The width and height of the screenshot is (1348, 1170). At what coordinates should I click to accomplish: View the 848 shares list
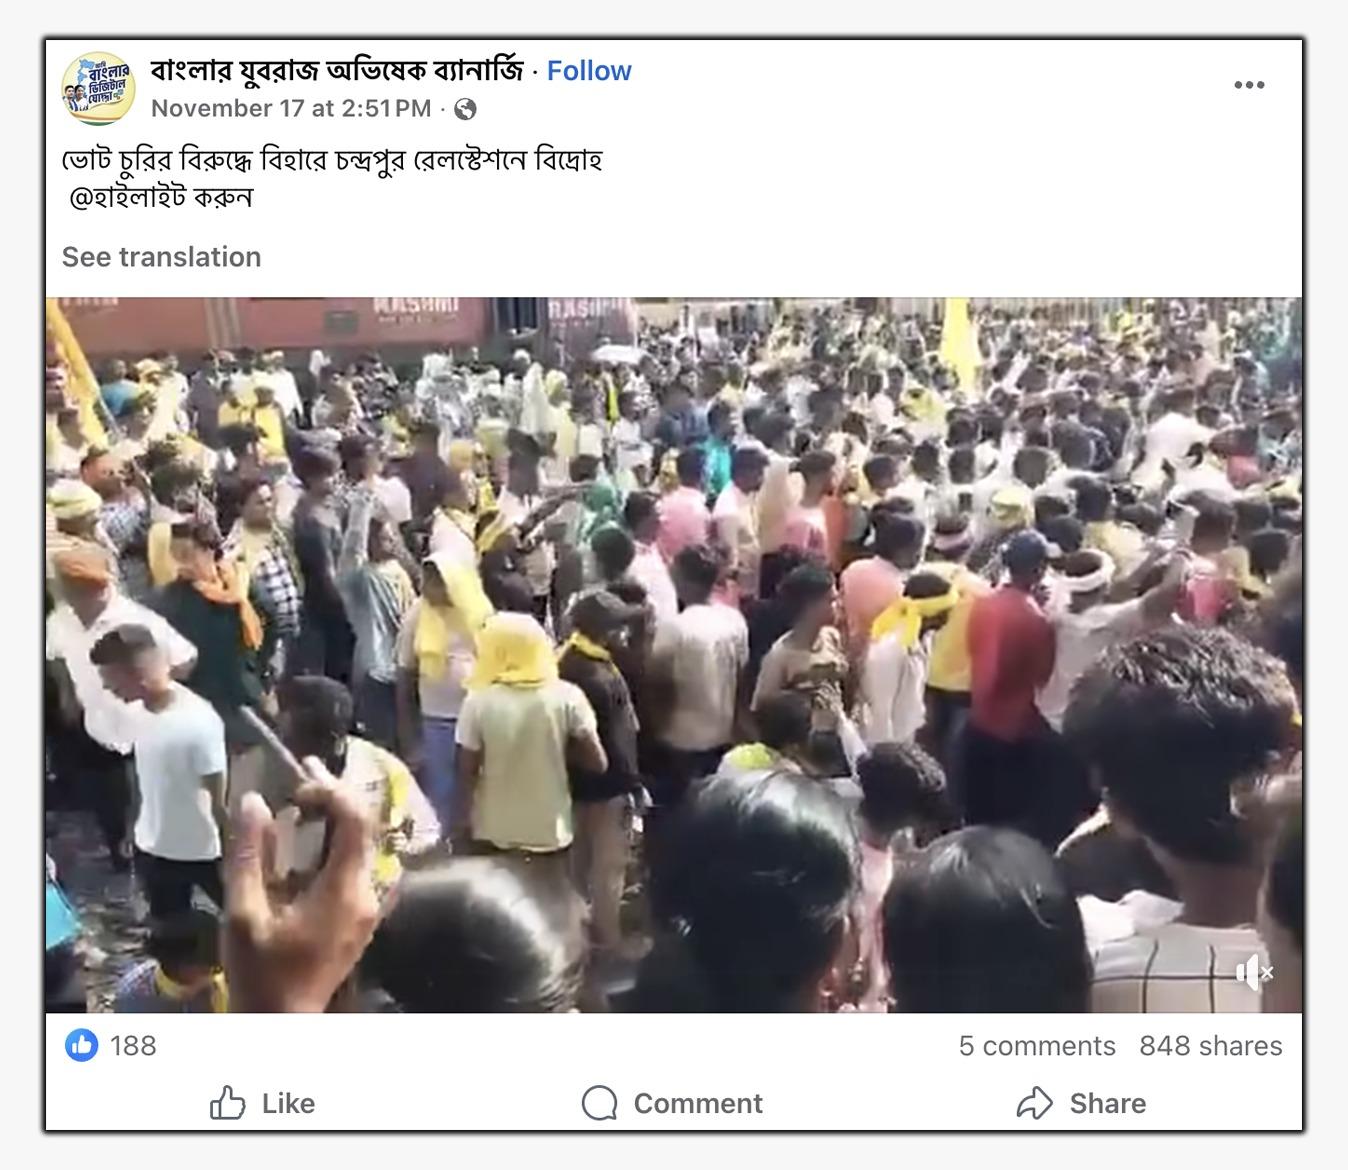1211,1046
